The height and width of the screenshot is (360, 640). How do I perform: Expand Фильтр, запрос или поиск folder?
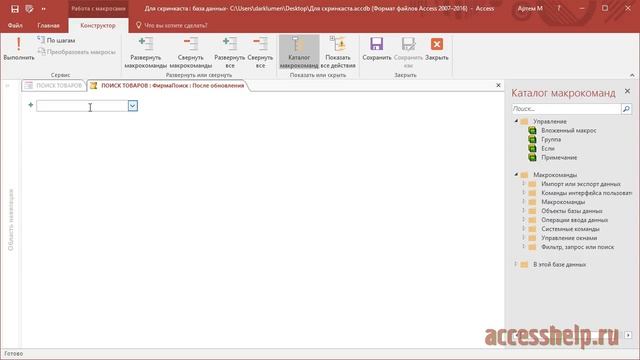click(x=524, y=247)
